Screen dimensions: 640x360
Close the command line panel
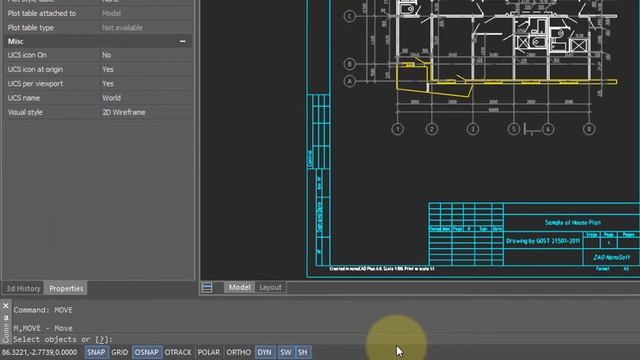click(x=6, y=306)
